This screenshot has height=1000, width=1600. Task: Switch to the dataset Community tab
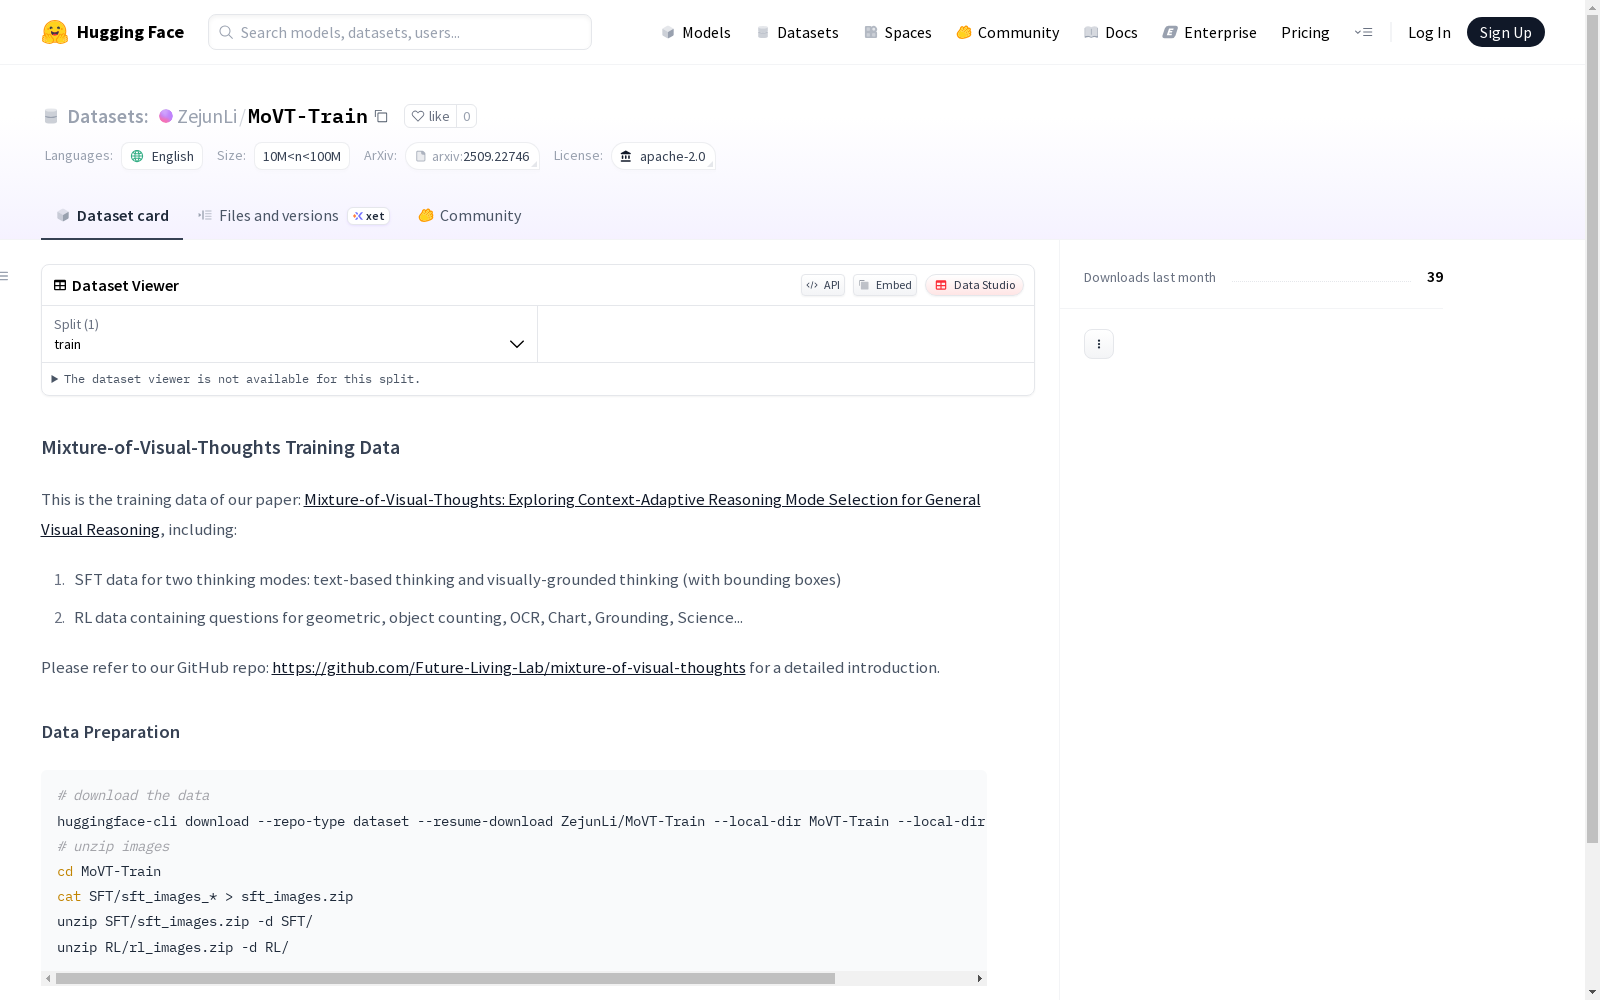[470, 216]
